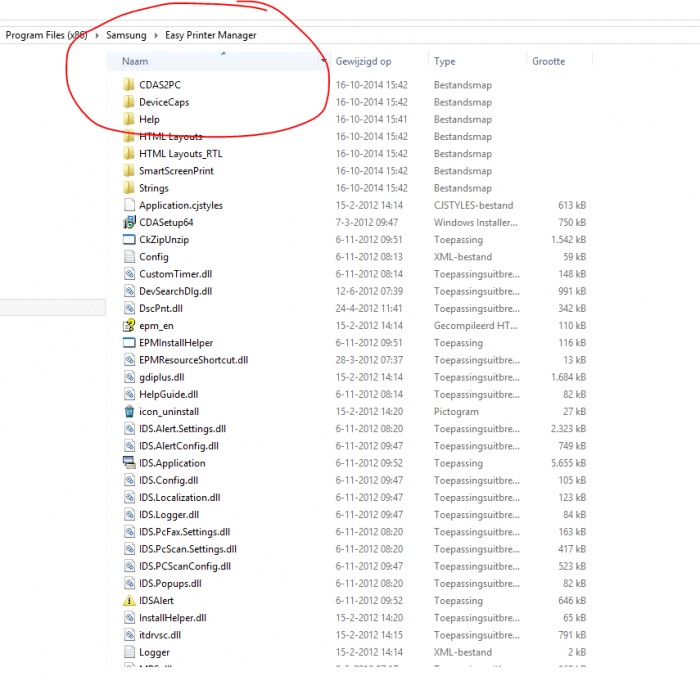Screen dimensions: 700x681
Task: Click the 1.684 kB size of gdiplus.dll
Action: click(568, 377)
